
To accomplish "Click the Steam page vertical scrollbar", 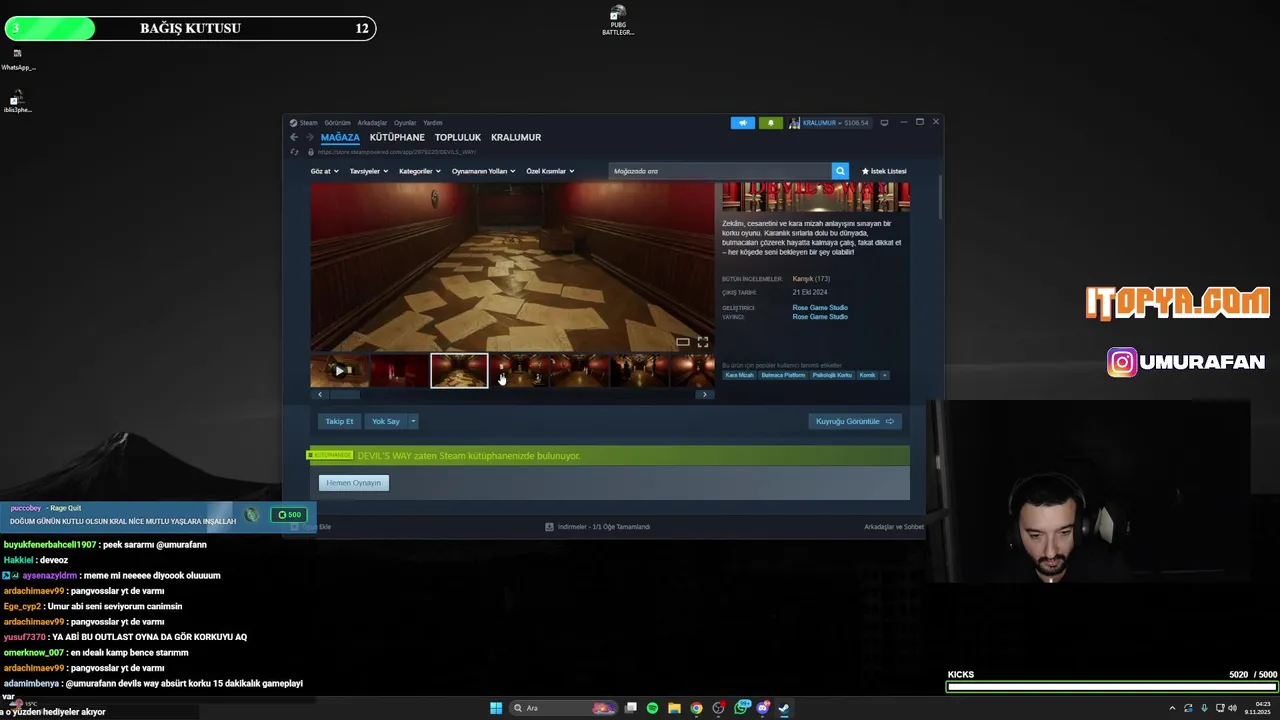I will [941, 198].
